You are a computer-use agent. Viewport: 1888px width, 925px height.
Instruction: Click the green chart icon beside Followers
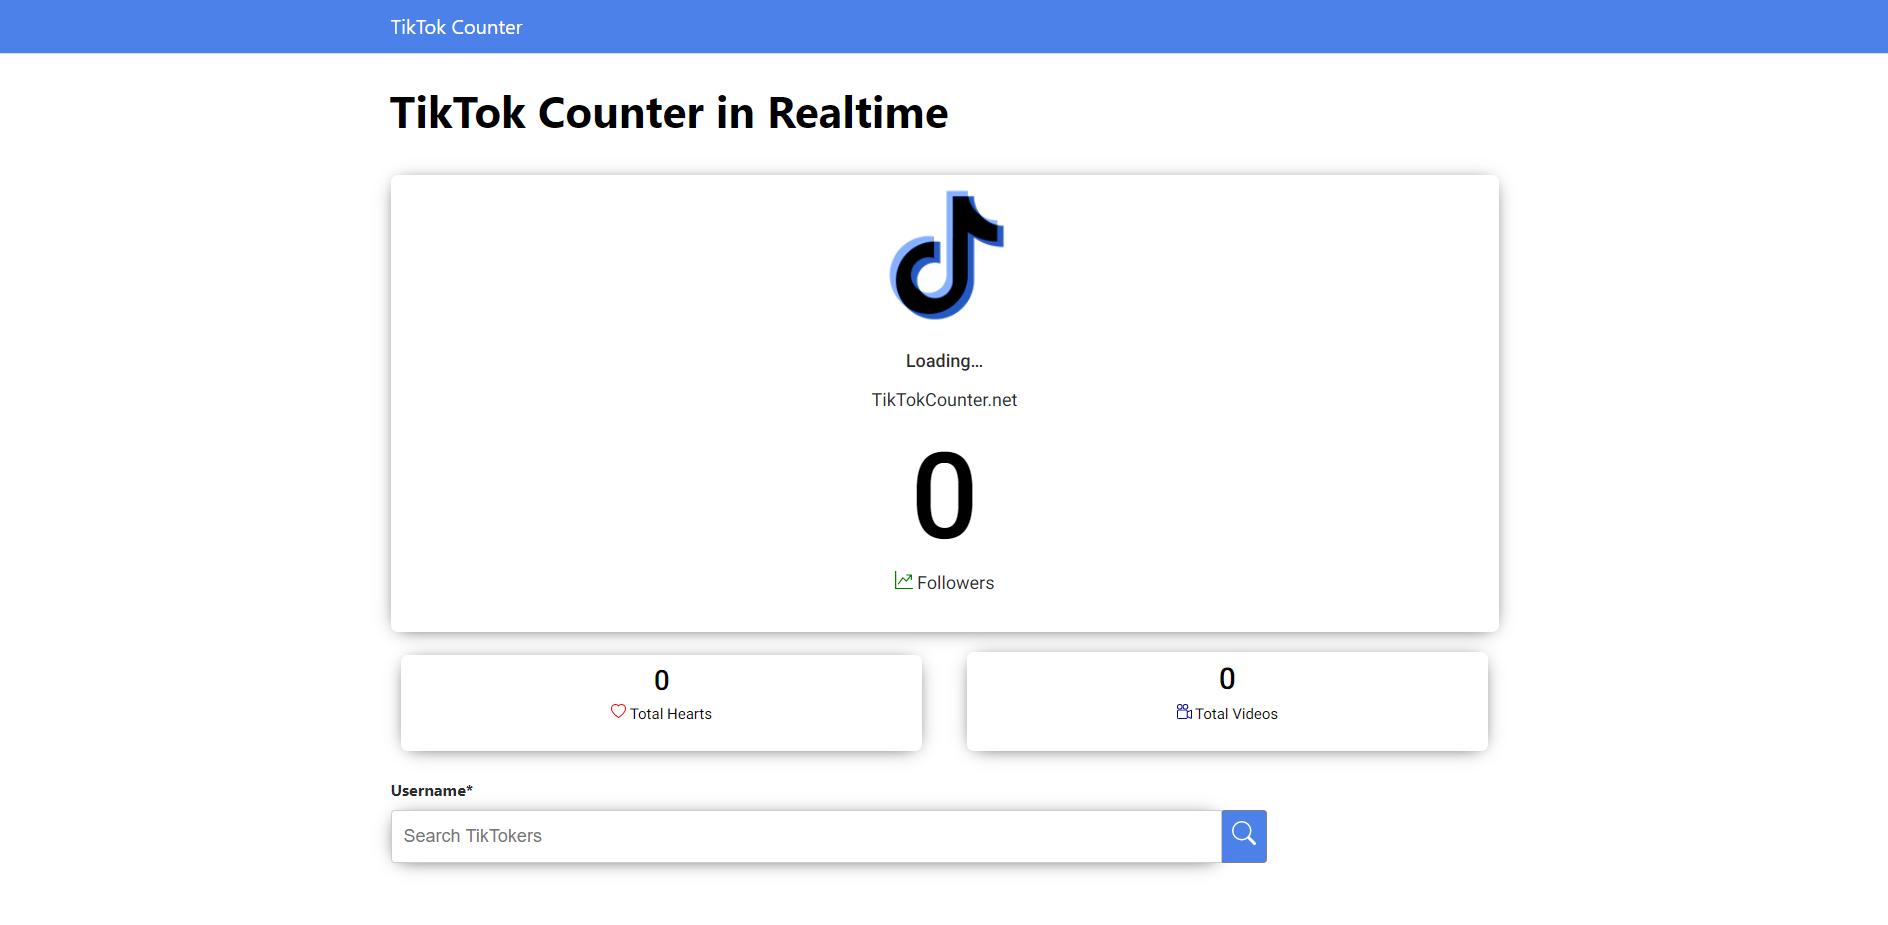pos(903,581)
